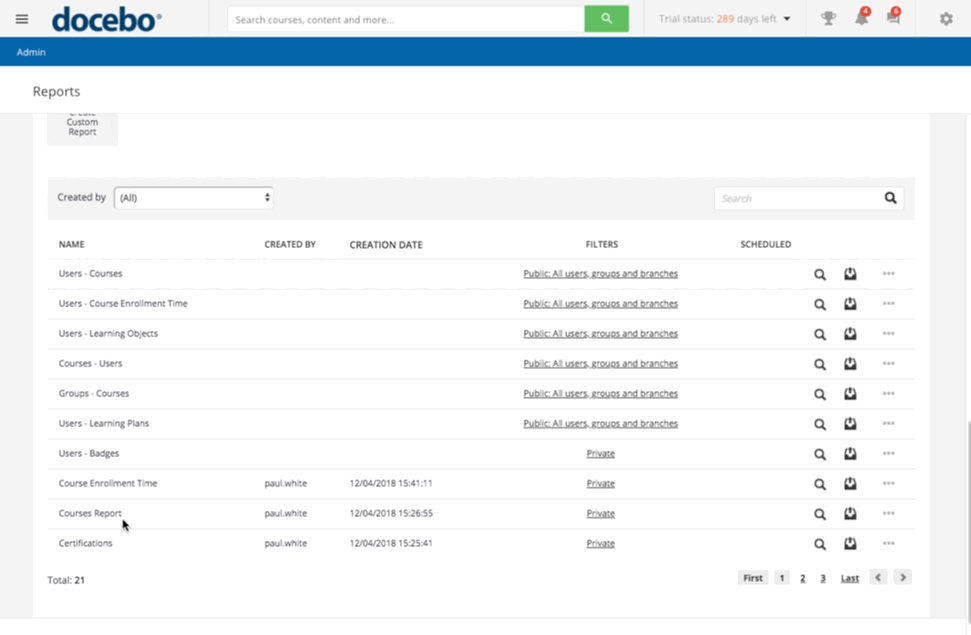Click the reports search field
The image size is (971, 635).
pyautogui.click(x=797, y=198)
